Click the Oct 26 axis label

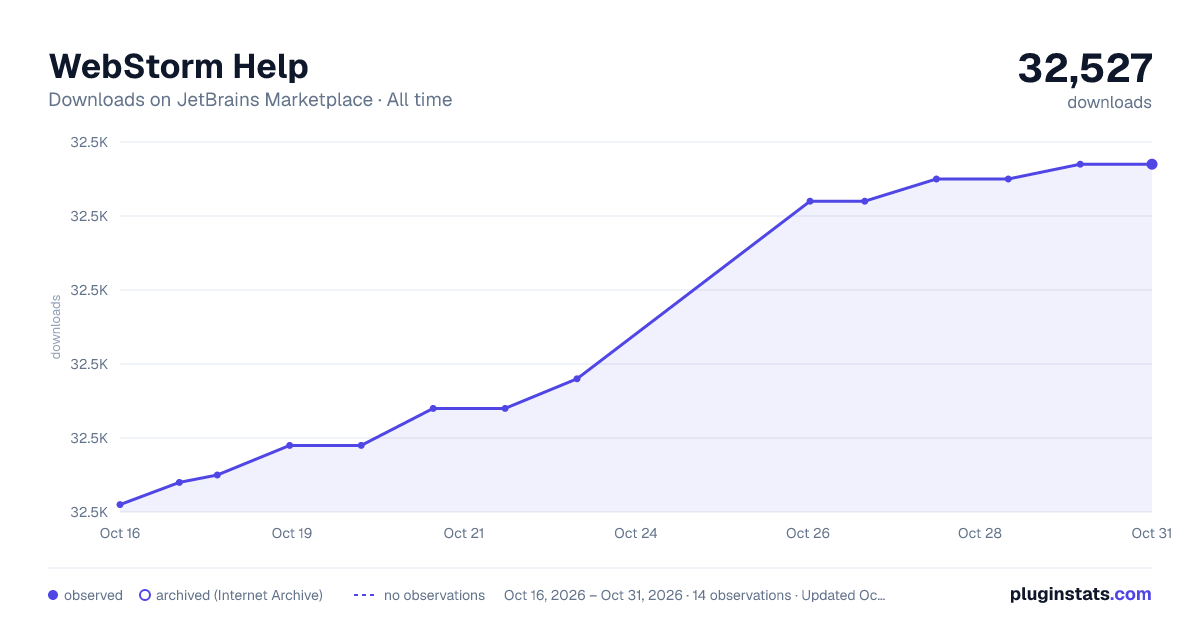[808, 533]
